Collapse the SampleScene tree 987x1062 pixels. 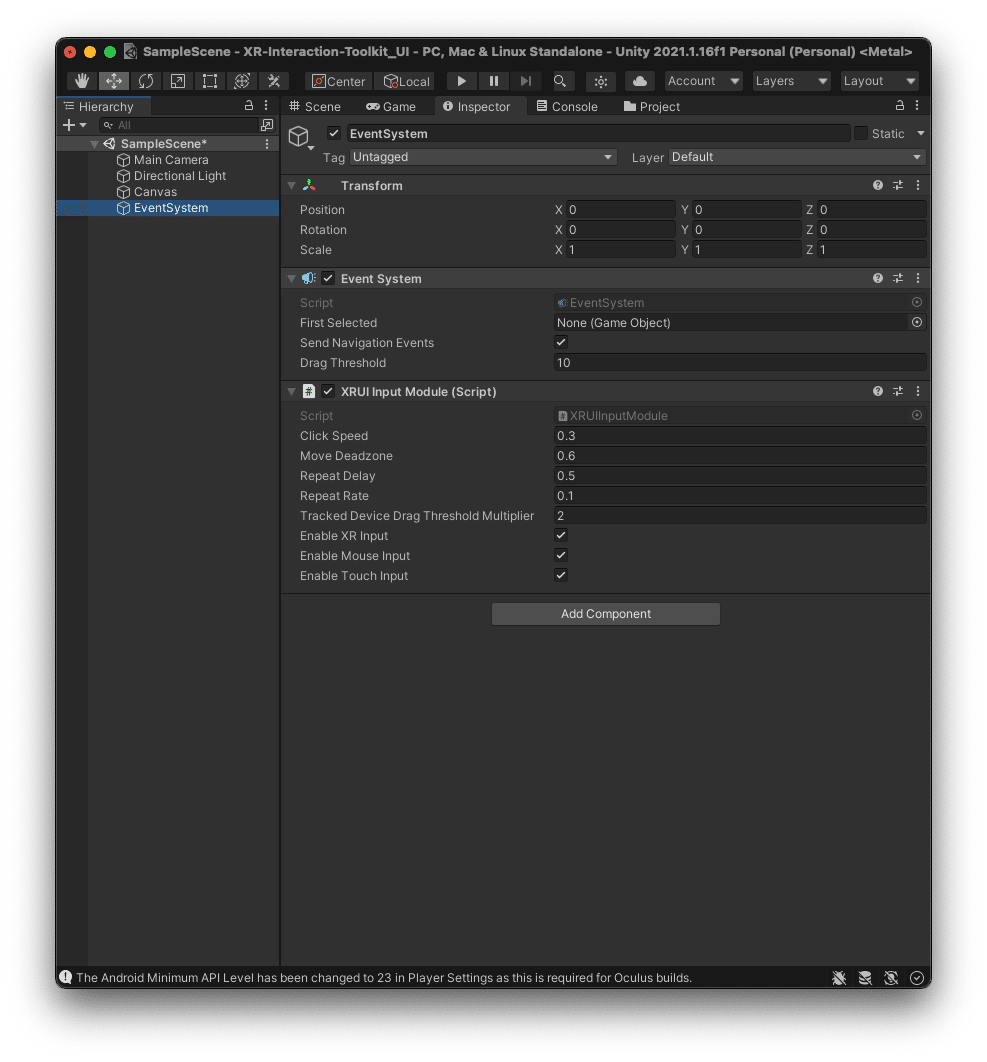pyautogui.click(x=94, y=144)
